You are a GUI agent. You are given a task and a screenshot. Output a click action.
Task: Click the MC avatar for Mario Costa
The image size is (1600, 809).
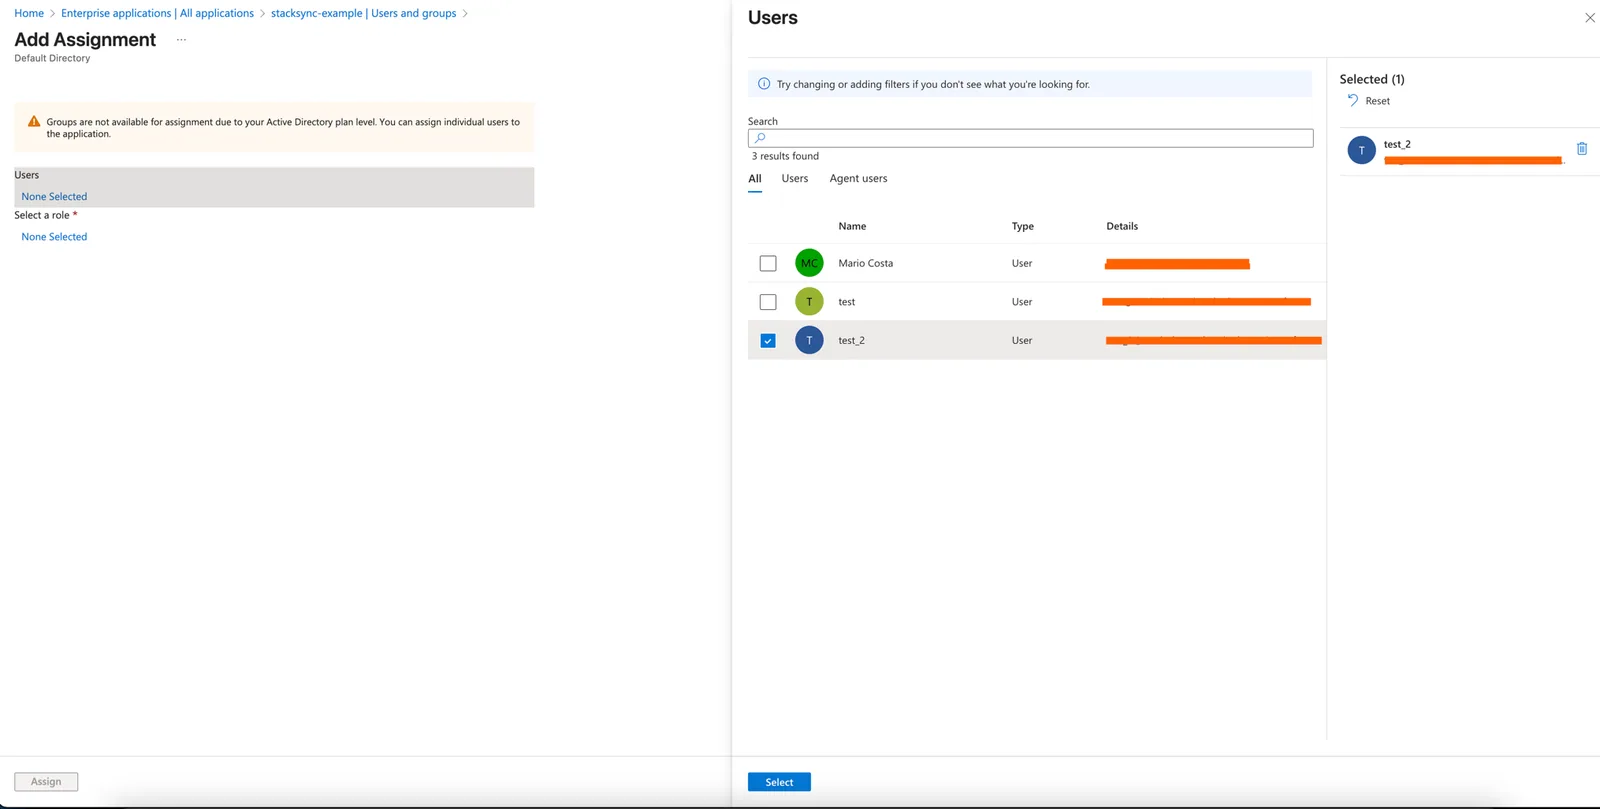[809, 263]
